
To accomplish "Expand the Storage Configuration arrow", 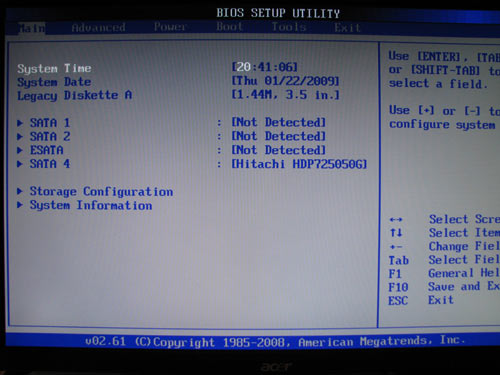I will click(20, 191).
